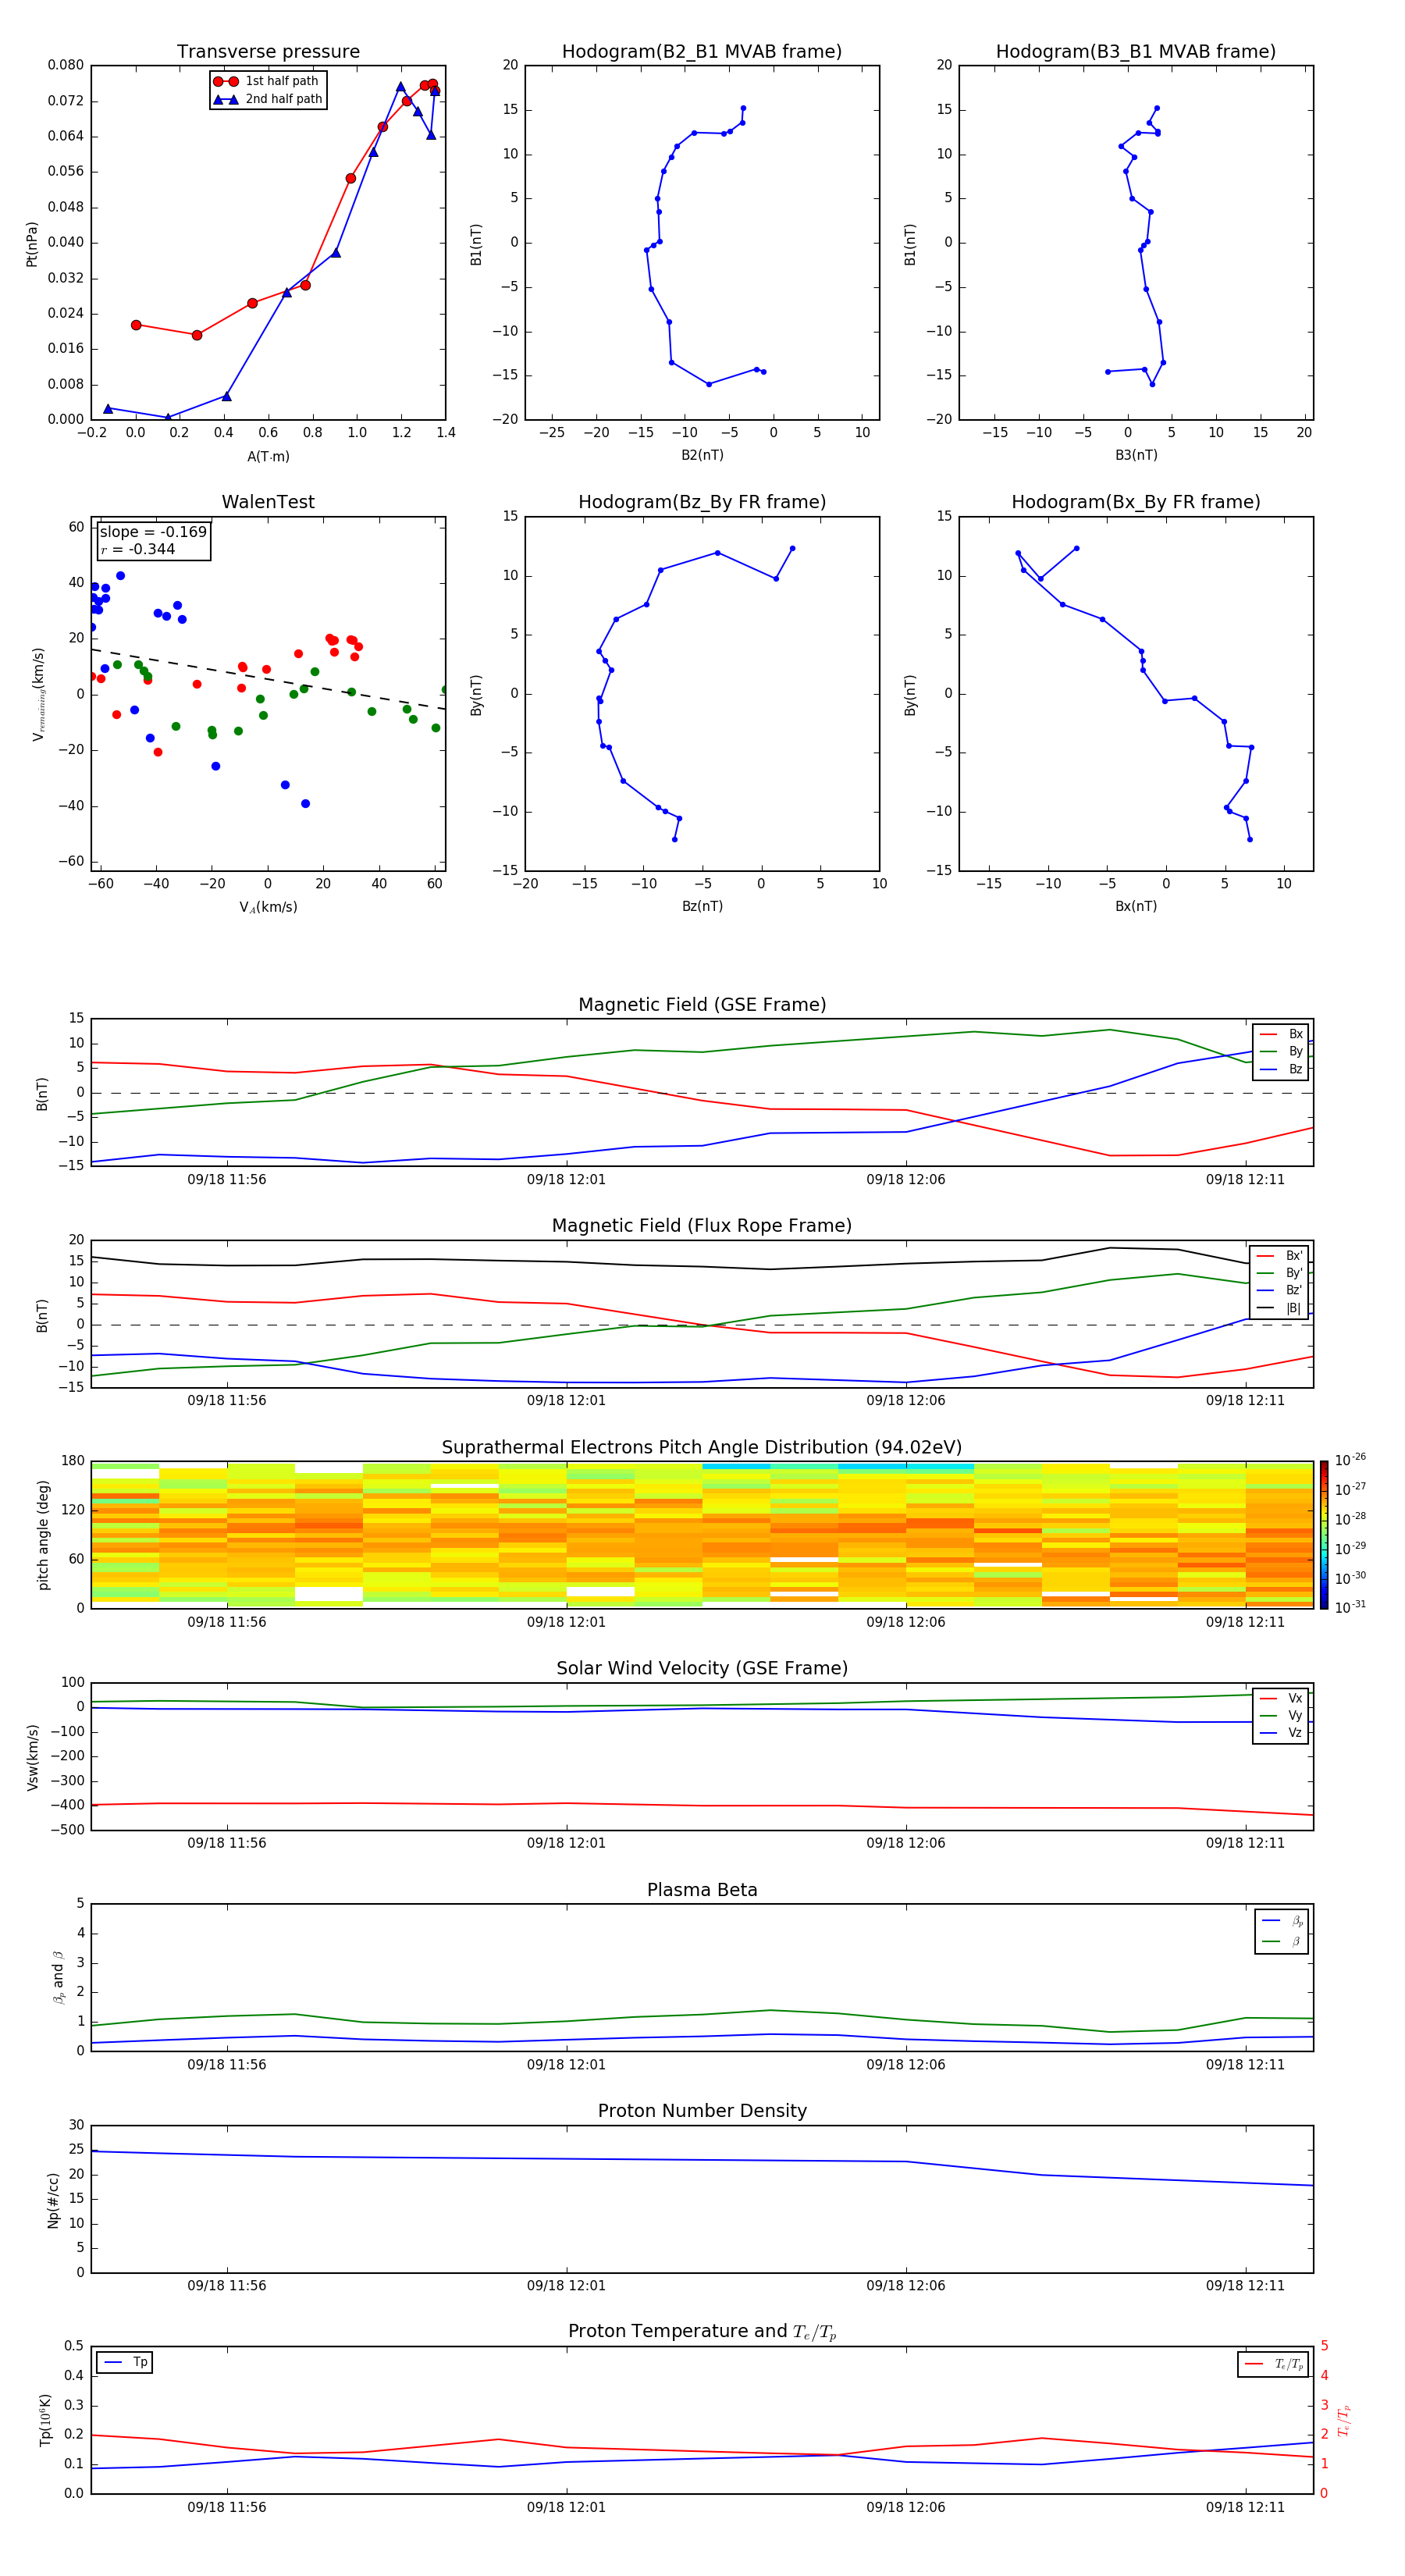Click the Hodogram(Bz_By FR frame) title

[702, 502]
